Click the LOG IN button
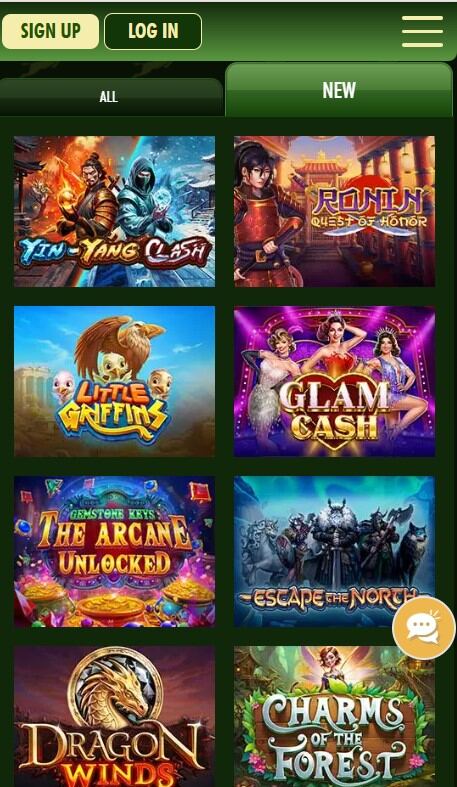This screenshot has width=457, height=787. click(153, 31)
